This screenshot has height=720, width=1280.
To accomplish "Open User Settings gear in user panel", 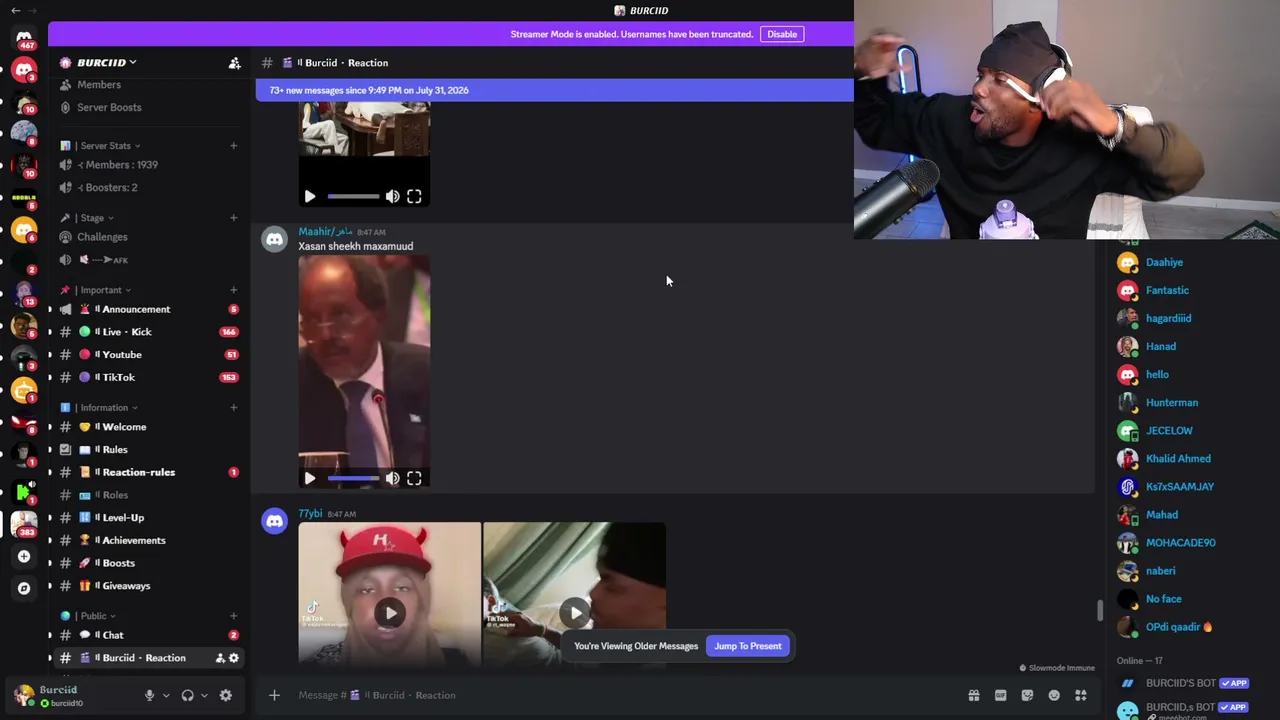I will (x=226, y=695).
